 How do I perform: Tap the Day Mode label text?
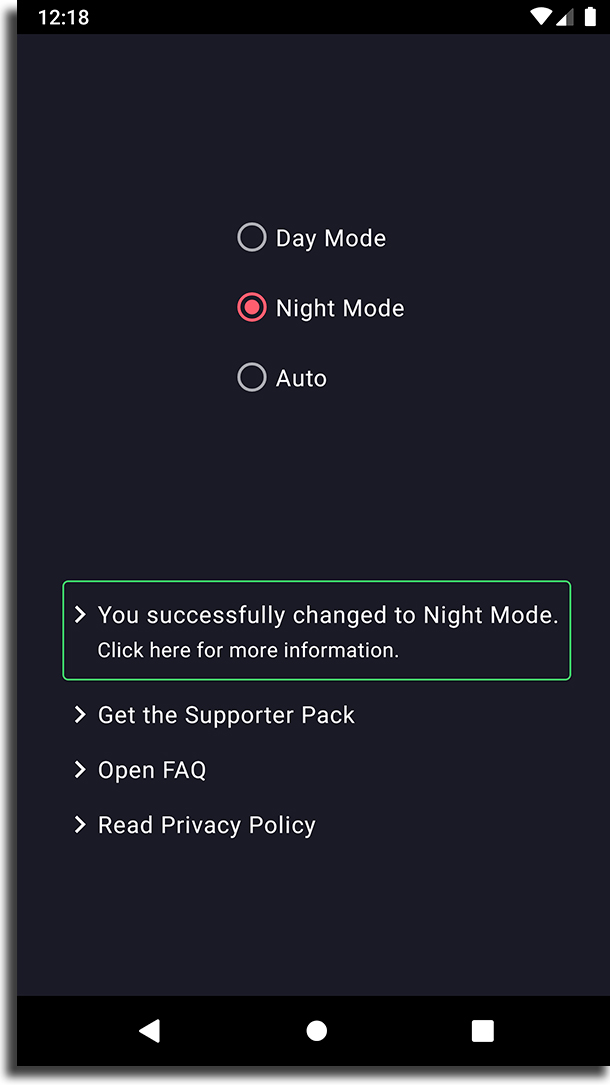(x=331, y=239)
